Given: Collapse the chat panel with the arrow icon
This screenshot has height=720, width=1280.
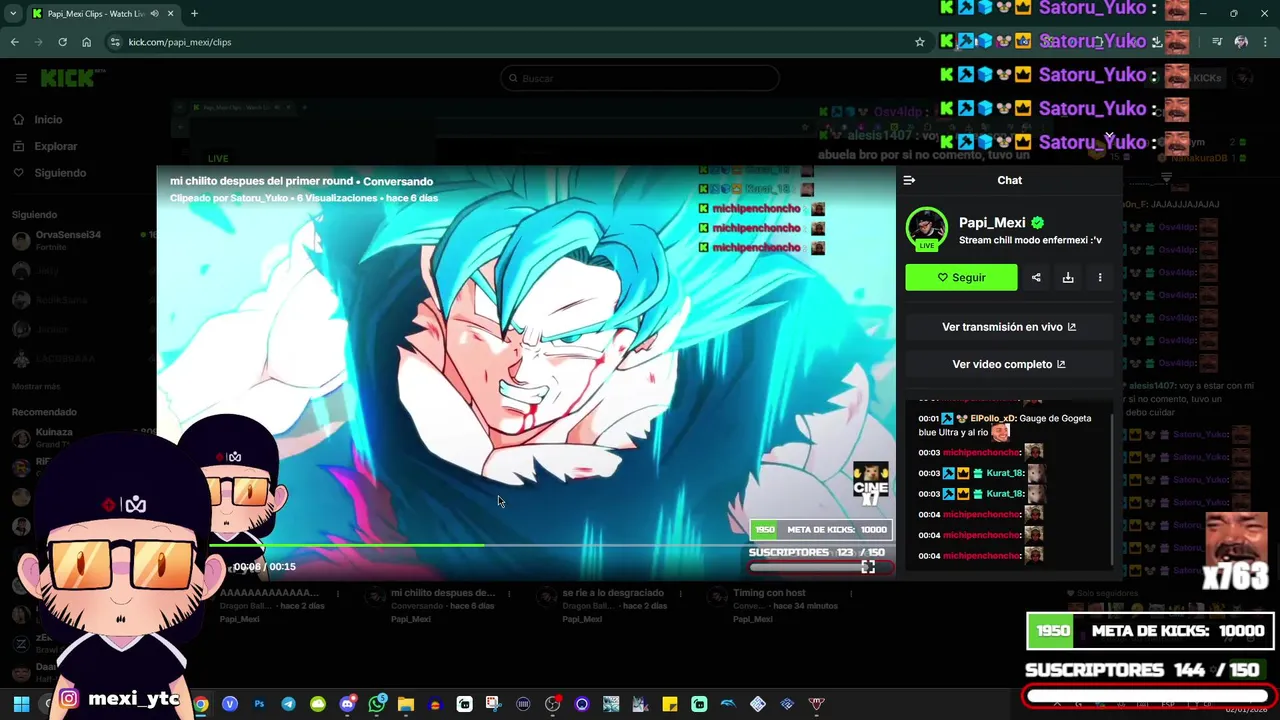Looking at the screenshot, I should (x=909, y=180).
